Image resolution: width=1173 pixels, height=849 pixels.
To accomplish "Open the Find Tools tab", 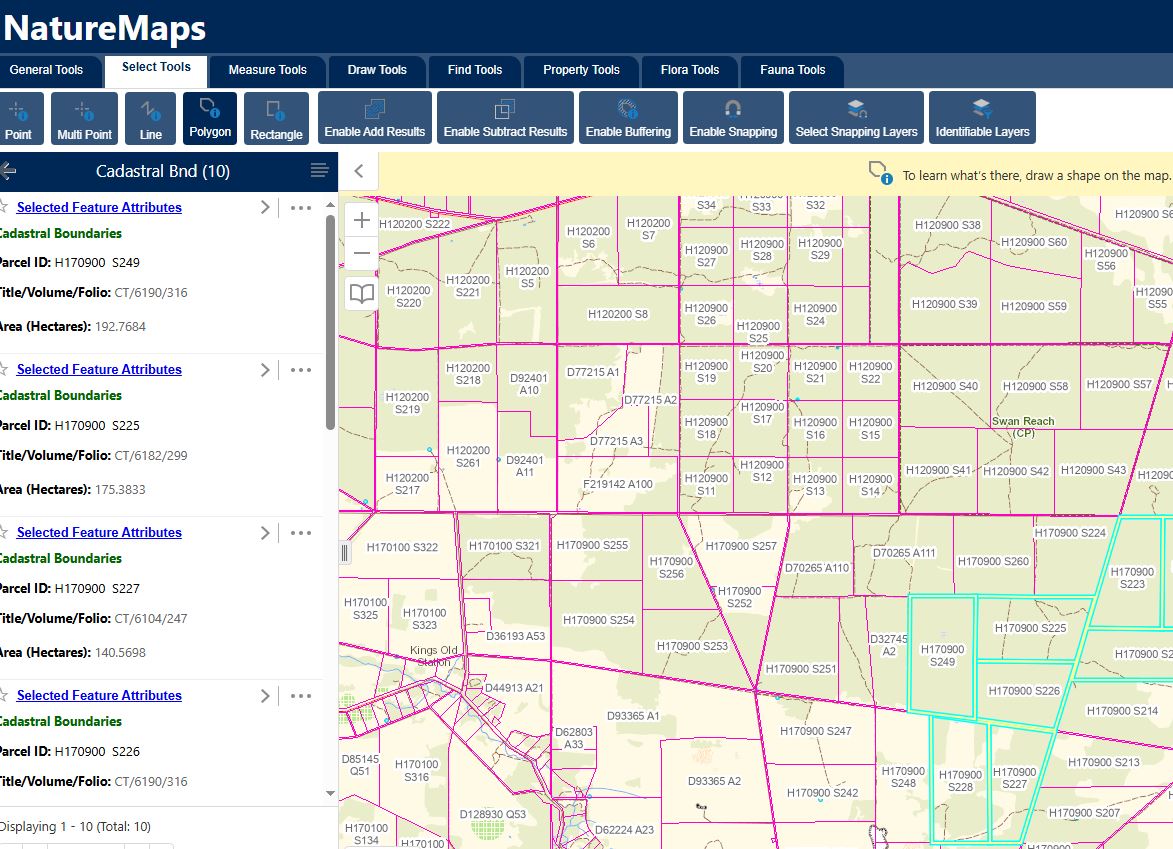I will pyautogui.click(x=475, y=70).
